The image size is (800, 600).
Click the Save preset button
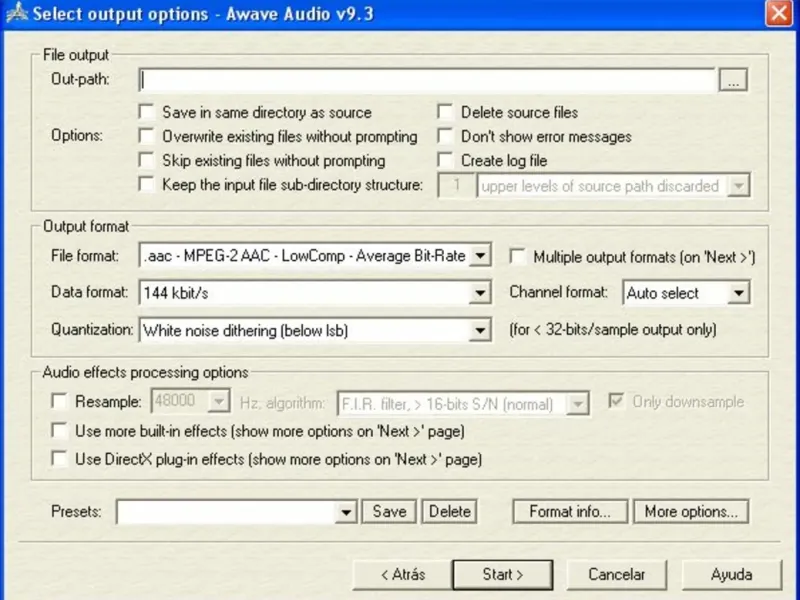pyautogui.click(x=389, y=511)
